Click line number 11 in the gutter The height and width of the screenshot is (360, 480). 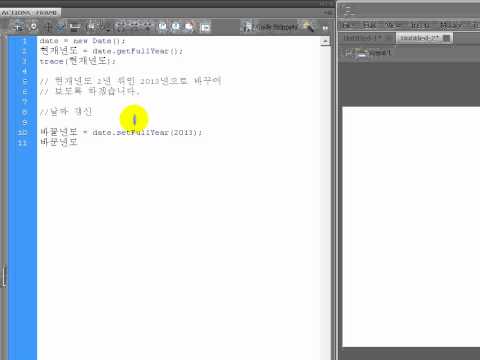(22, 143)
